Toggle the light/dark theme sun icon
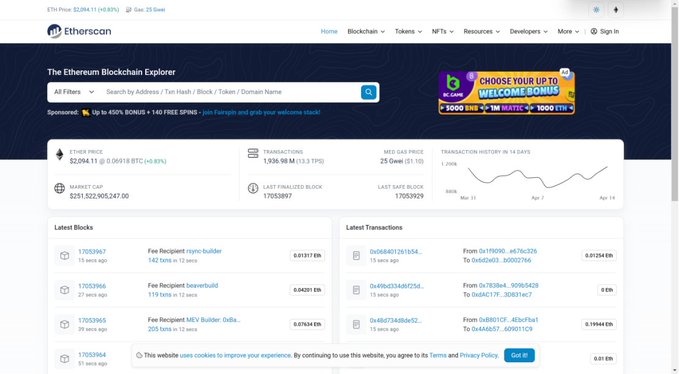Viewport: 679px width, 374px height. tap(596, 10)
